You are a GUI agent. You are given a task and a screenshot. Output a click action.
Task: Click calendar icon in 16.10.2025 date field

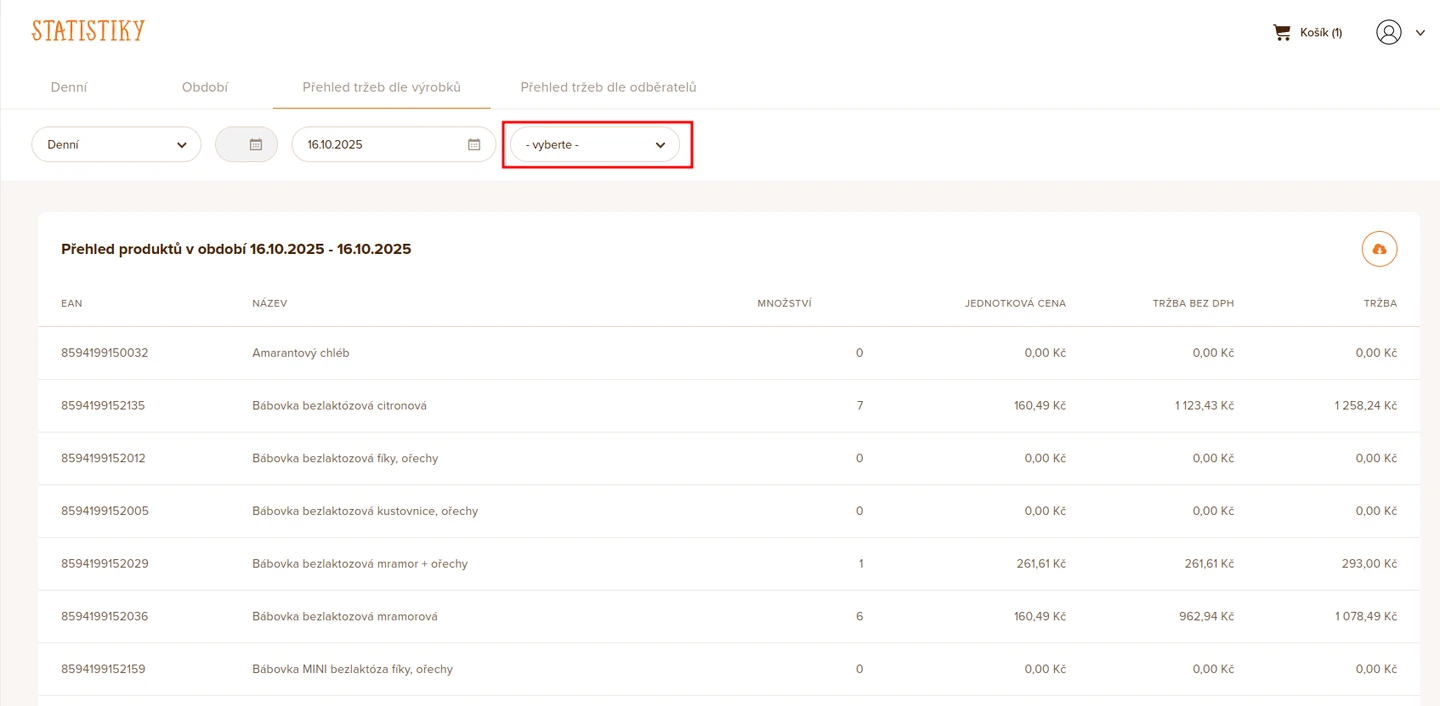(474, 145)
